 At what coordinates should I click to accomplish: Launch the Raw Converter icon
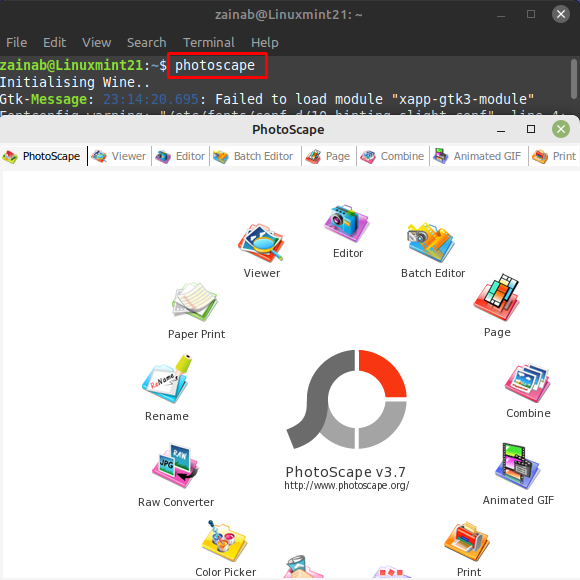(175, 465)
